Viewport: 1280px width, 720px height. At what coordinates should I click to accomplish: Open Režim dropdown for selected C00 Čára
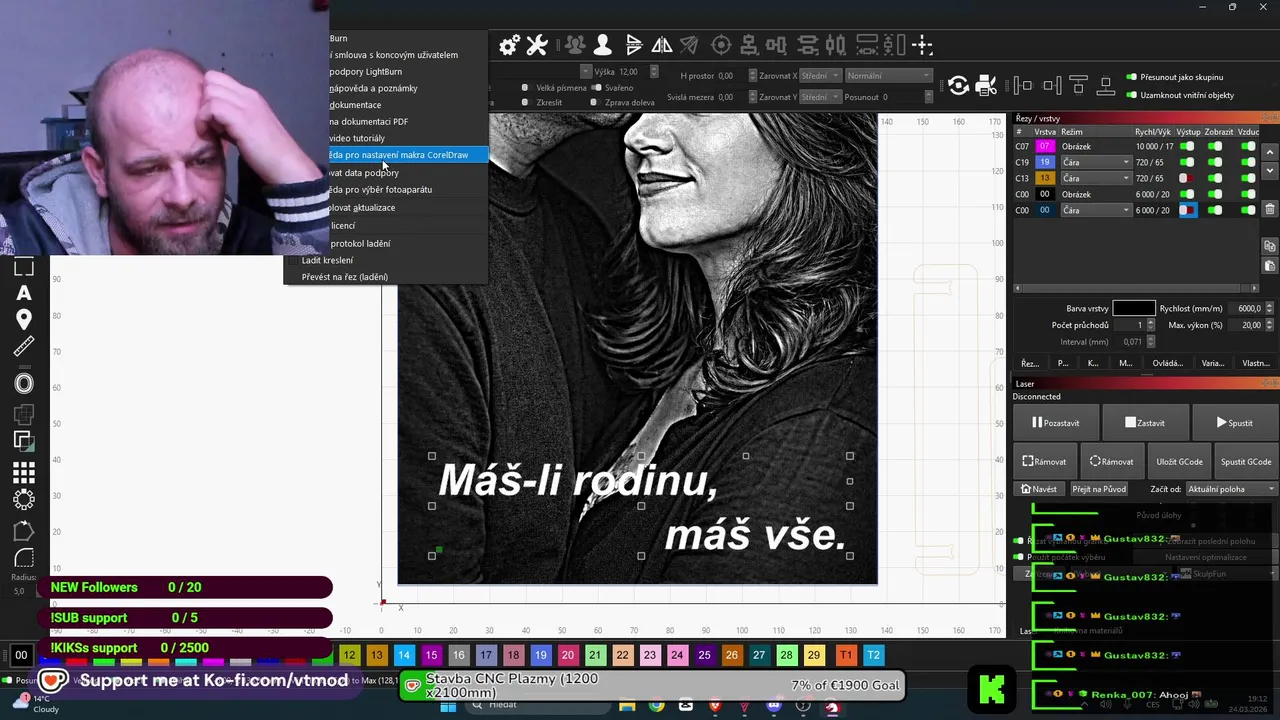coord(1096,210)
